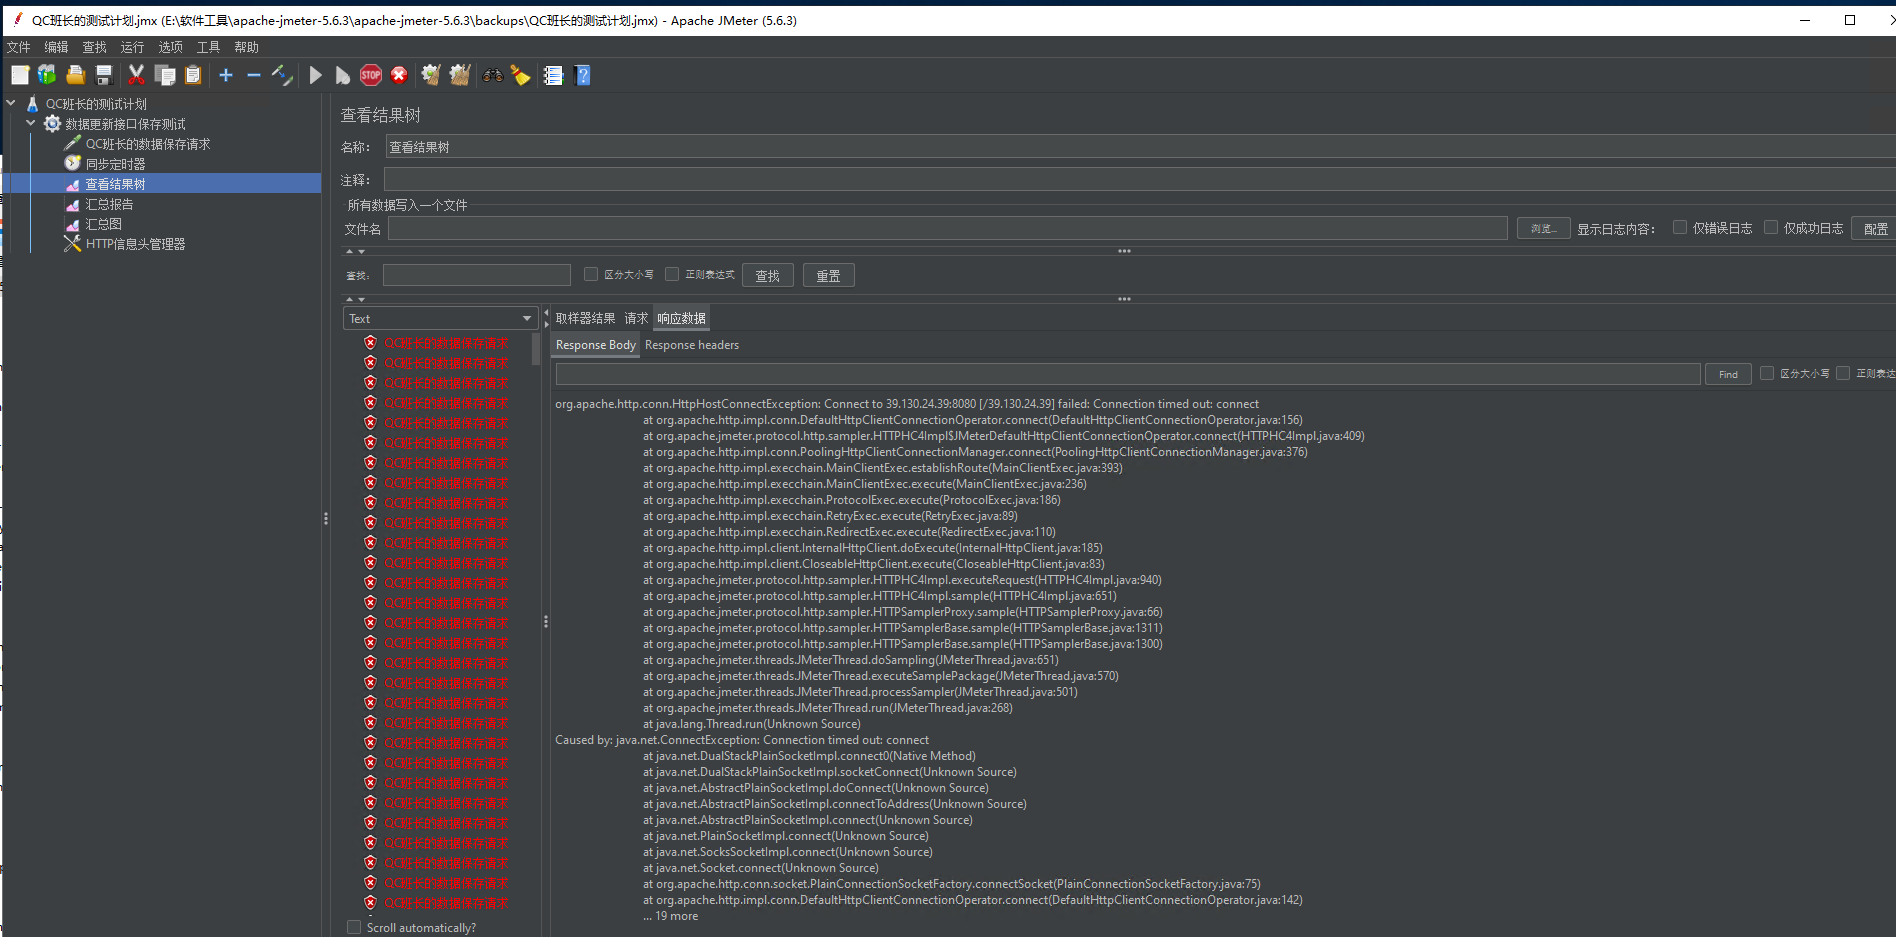Select 汇总图 listener in tree
1896x937 pixels.
103,224
